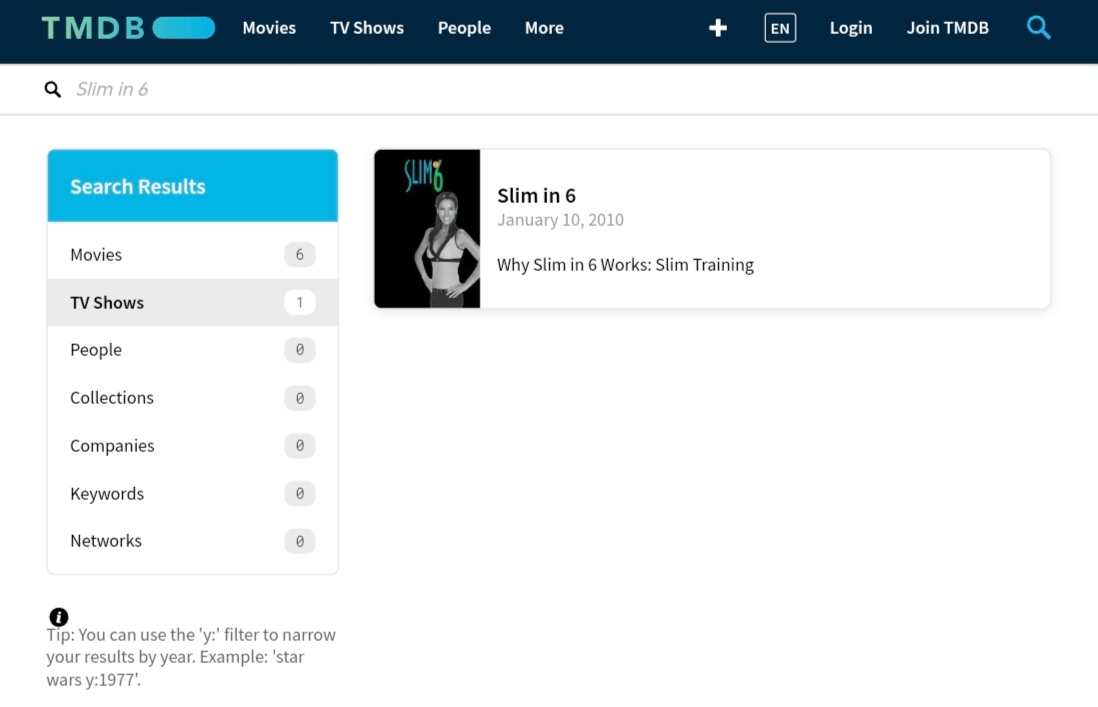The width and height of the screenshot is (1098, 707).
Task: Select TV Shows in search results sidebar
Action: pyautogui.click(x=193, y=302)
